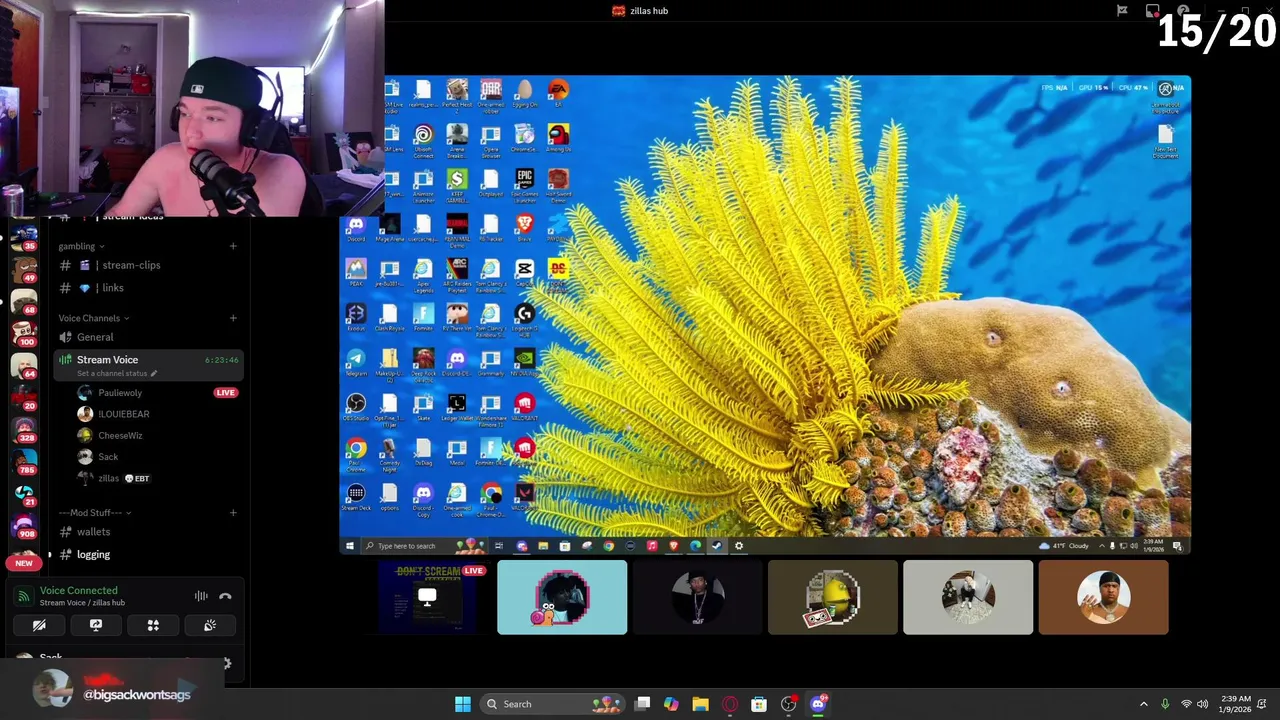Open Steam in streamed taskbar
The height and width of the screenshot is (720, 1280).
click(717, 546)
